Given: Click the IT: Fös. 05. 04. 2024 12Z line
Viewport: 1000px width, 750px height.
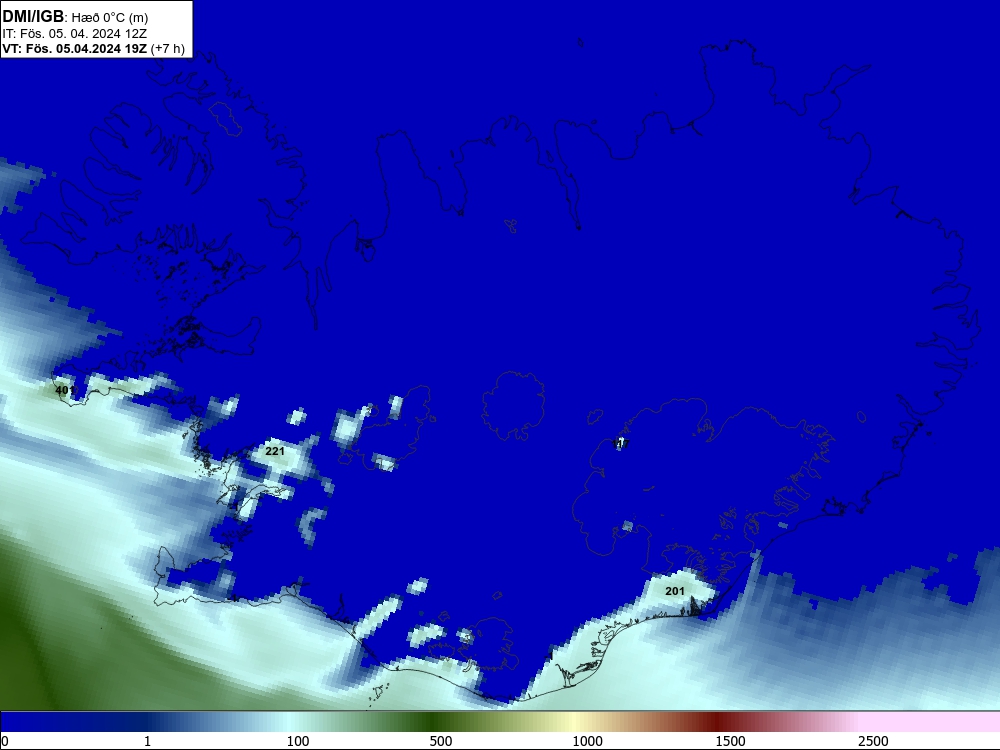Looking at the screenshot, I should (75, 33).
